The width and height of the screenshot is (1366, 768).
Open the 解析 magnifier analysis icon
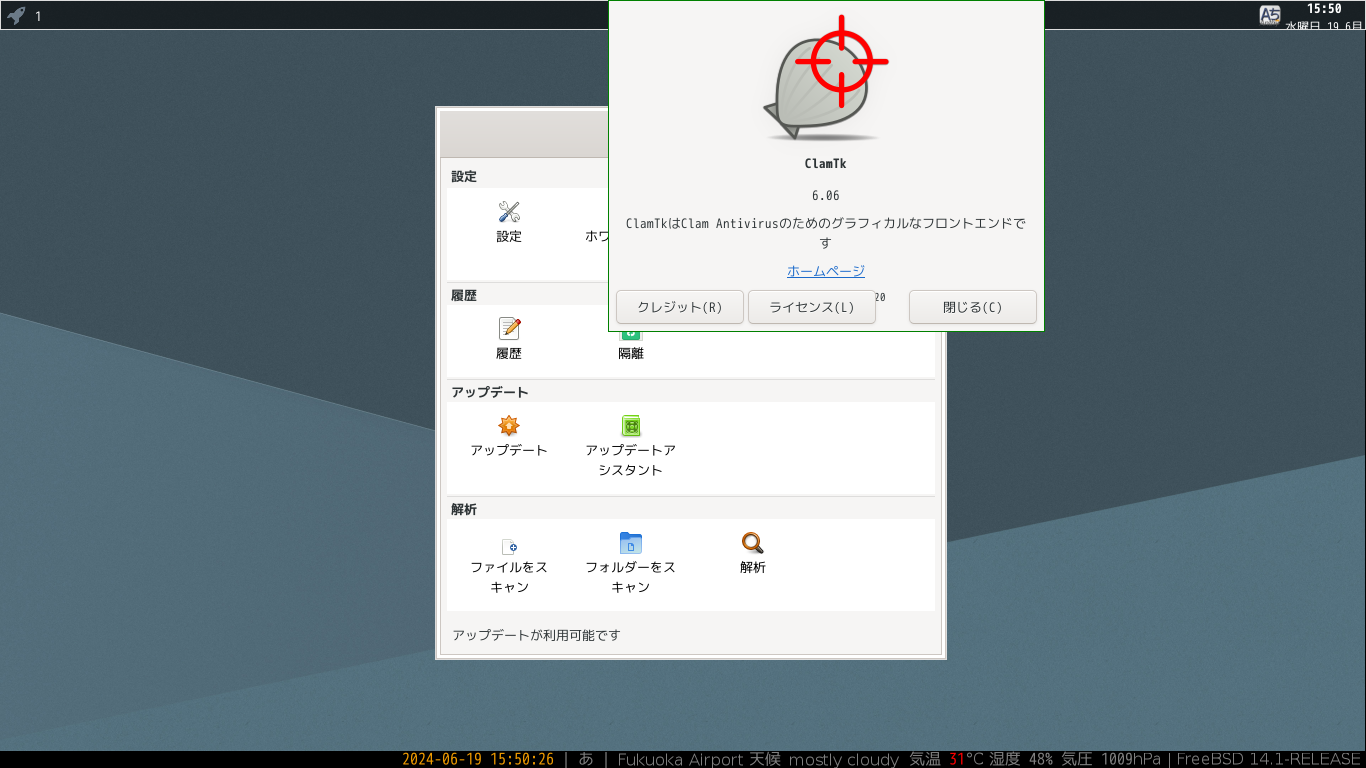coord(752,543)
